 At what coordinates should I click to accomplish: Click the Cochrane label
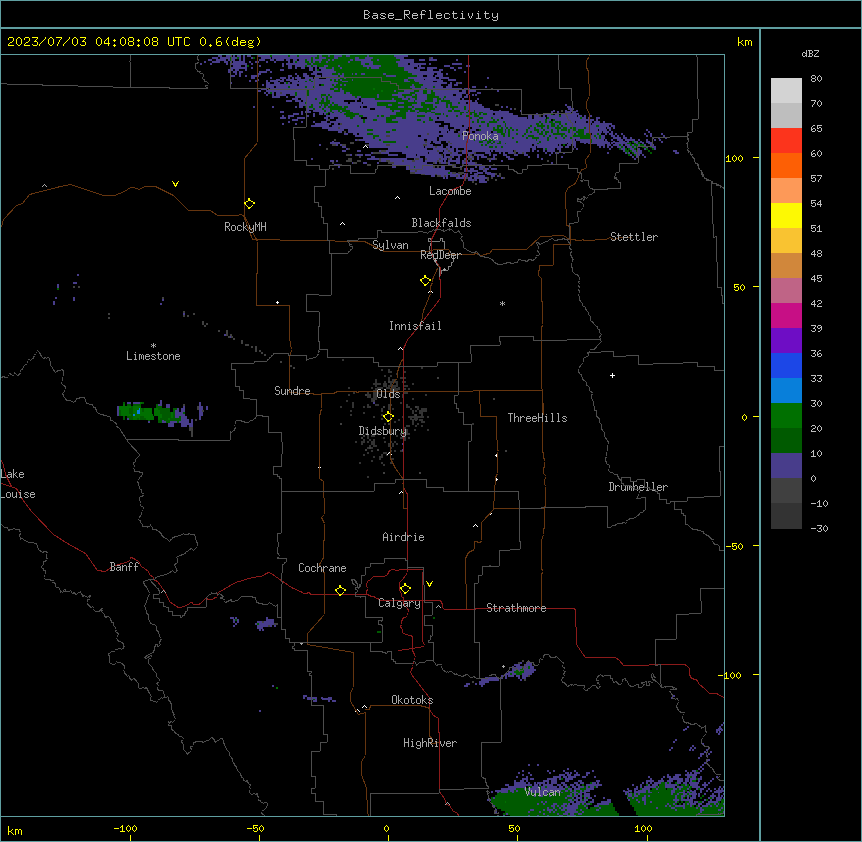(x=322, y=568)
